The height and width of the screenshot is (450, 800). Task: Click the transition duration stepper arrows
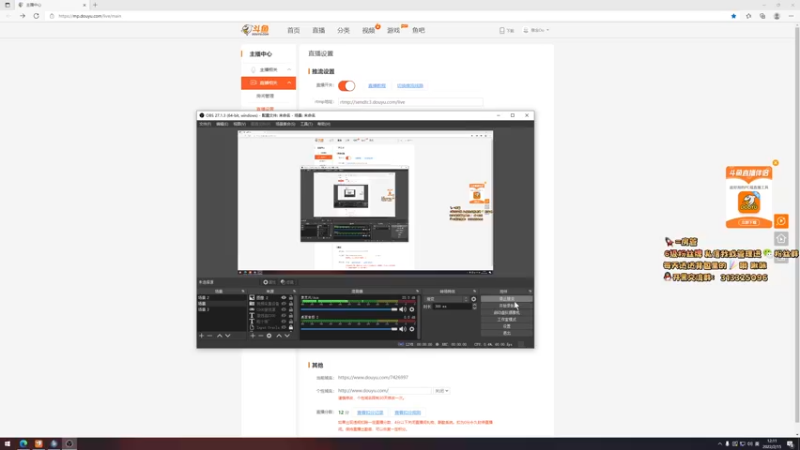click(474, 307)
